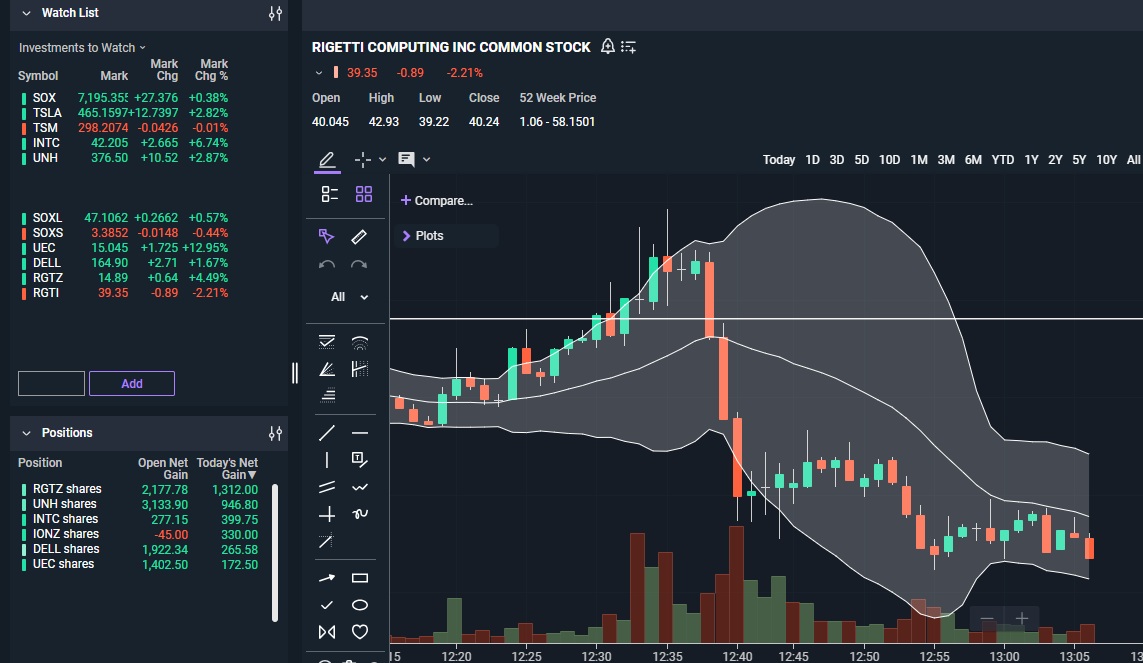1143x663 pixels.
Task: Select the zigzag polyline tool
Action: tap(359, 487)
